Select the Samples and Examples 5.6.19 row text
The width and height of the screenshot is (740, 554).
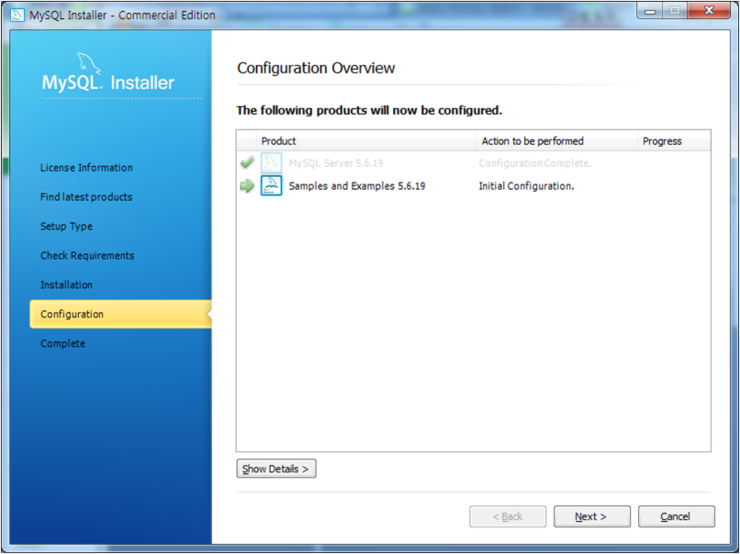pyautogui.click(x=357, y=186)
